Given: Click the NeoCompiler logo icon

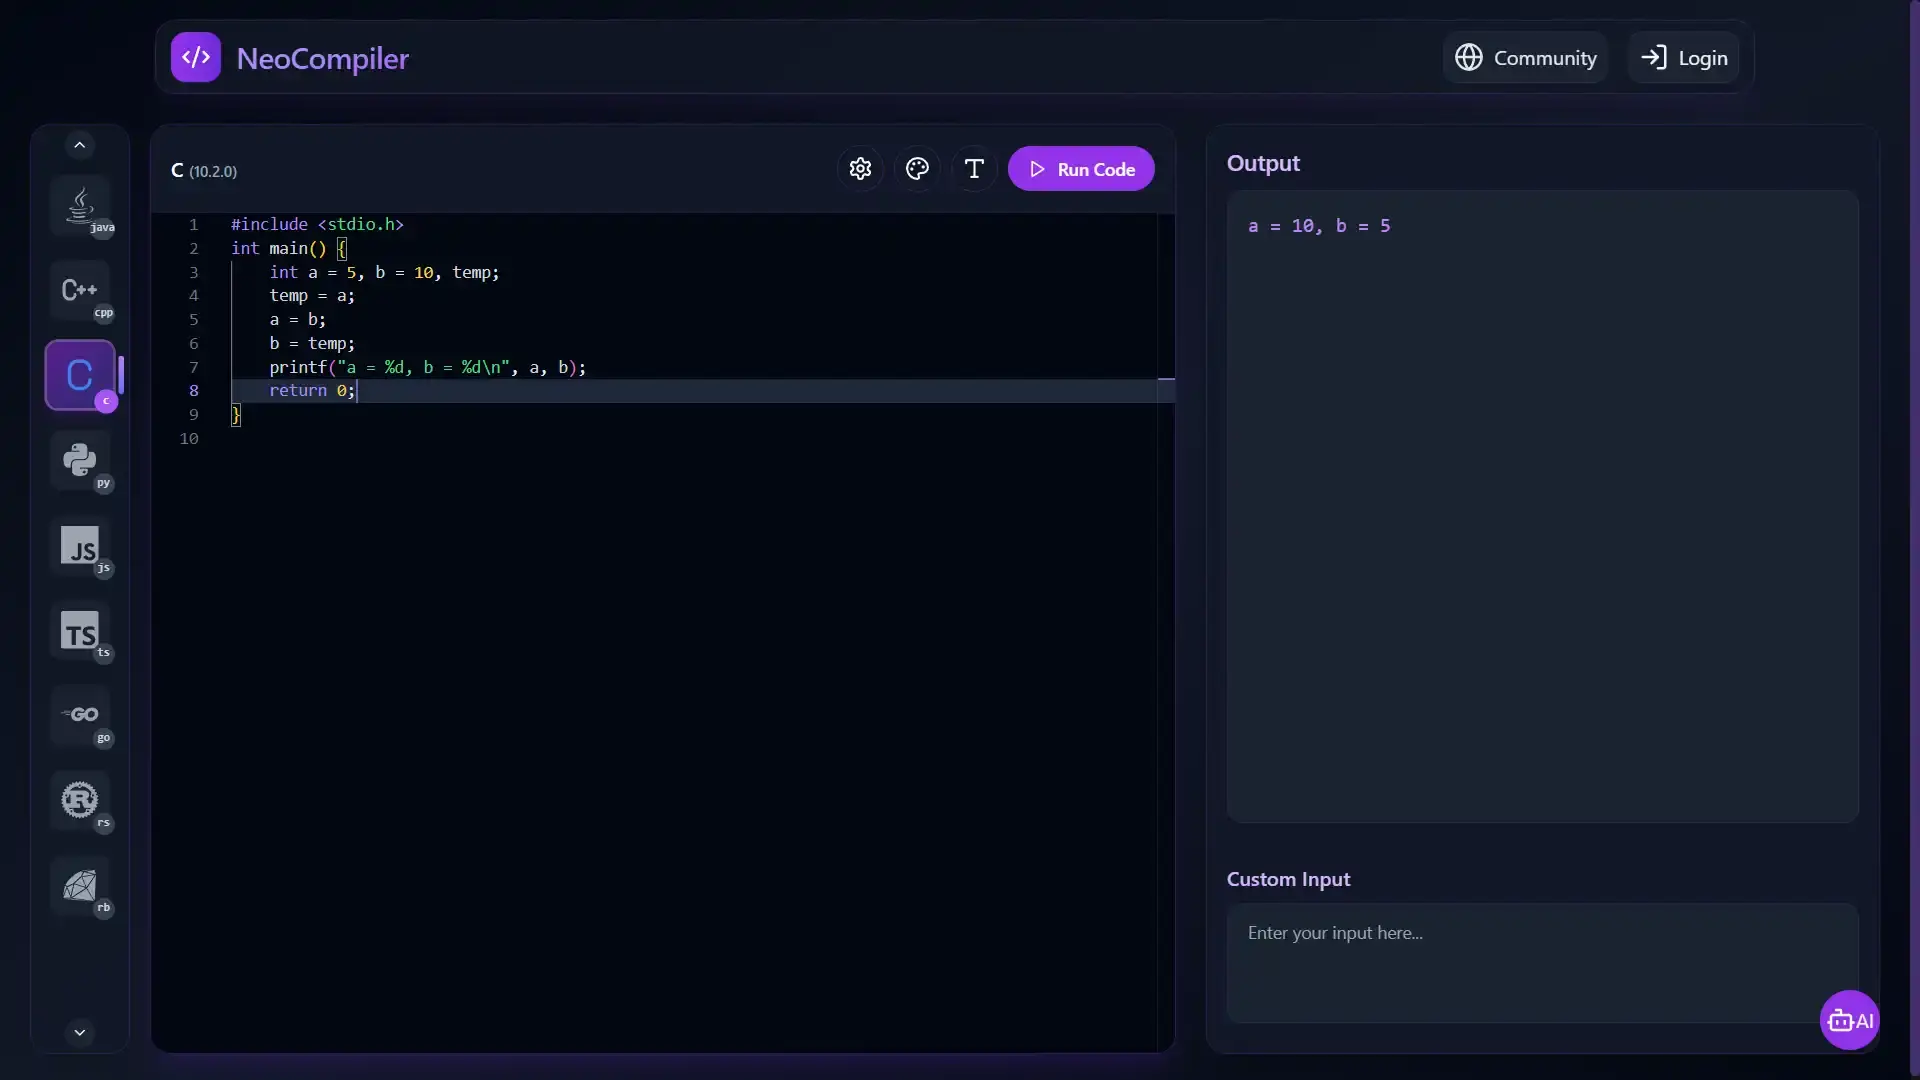Looking at the screenshot, I should click(x=196, y=57).
